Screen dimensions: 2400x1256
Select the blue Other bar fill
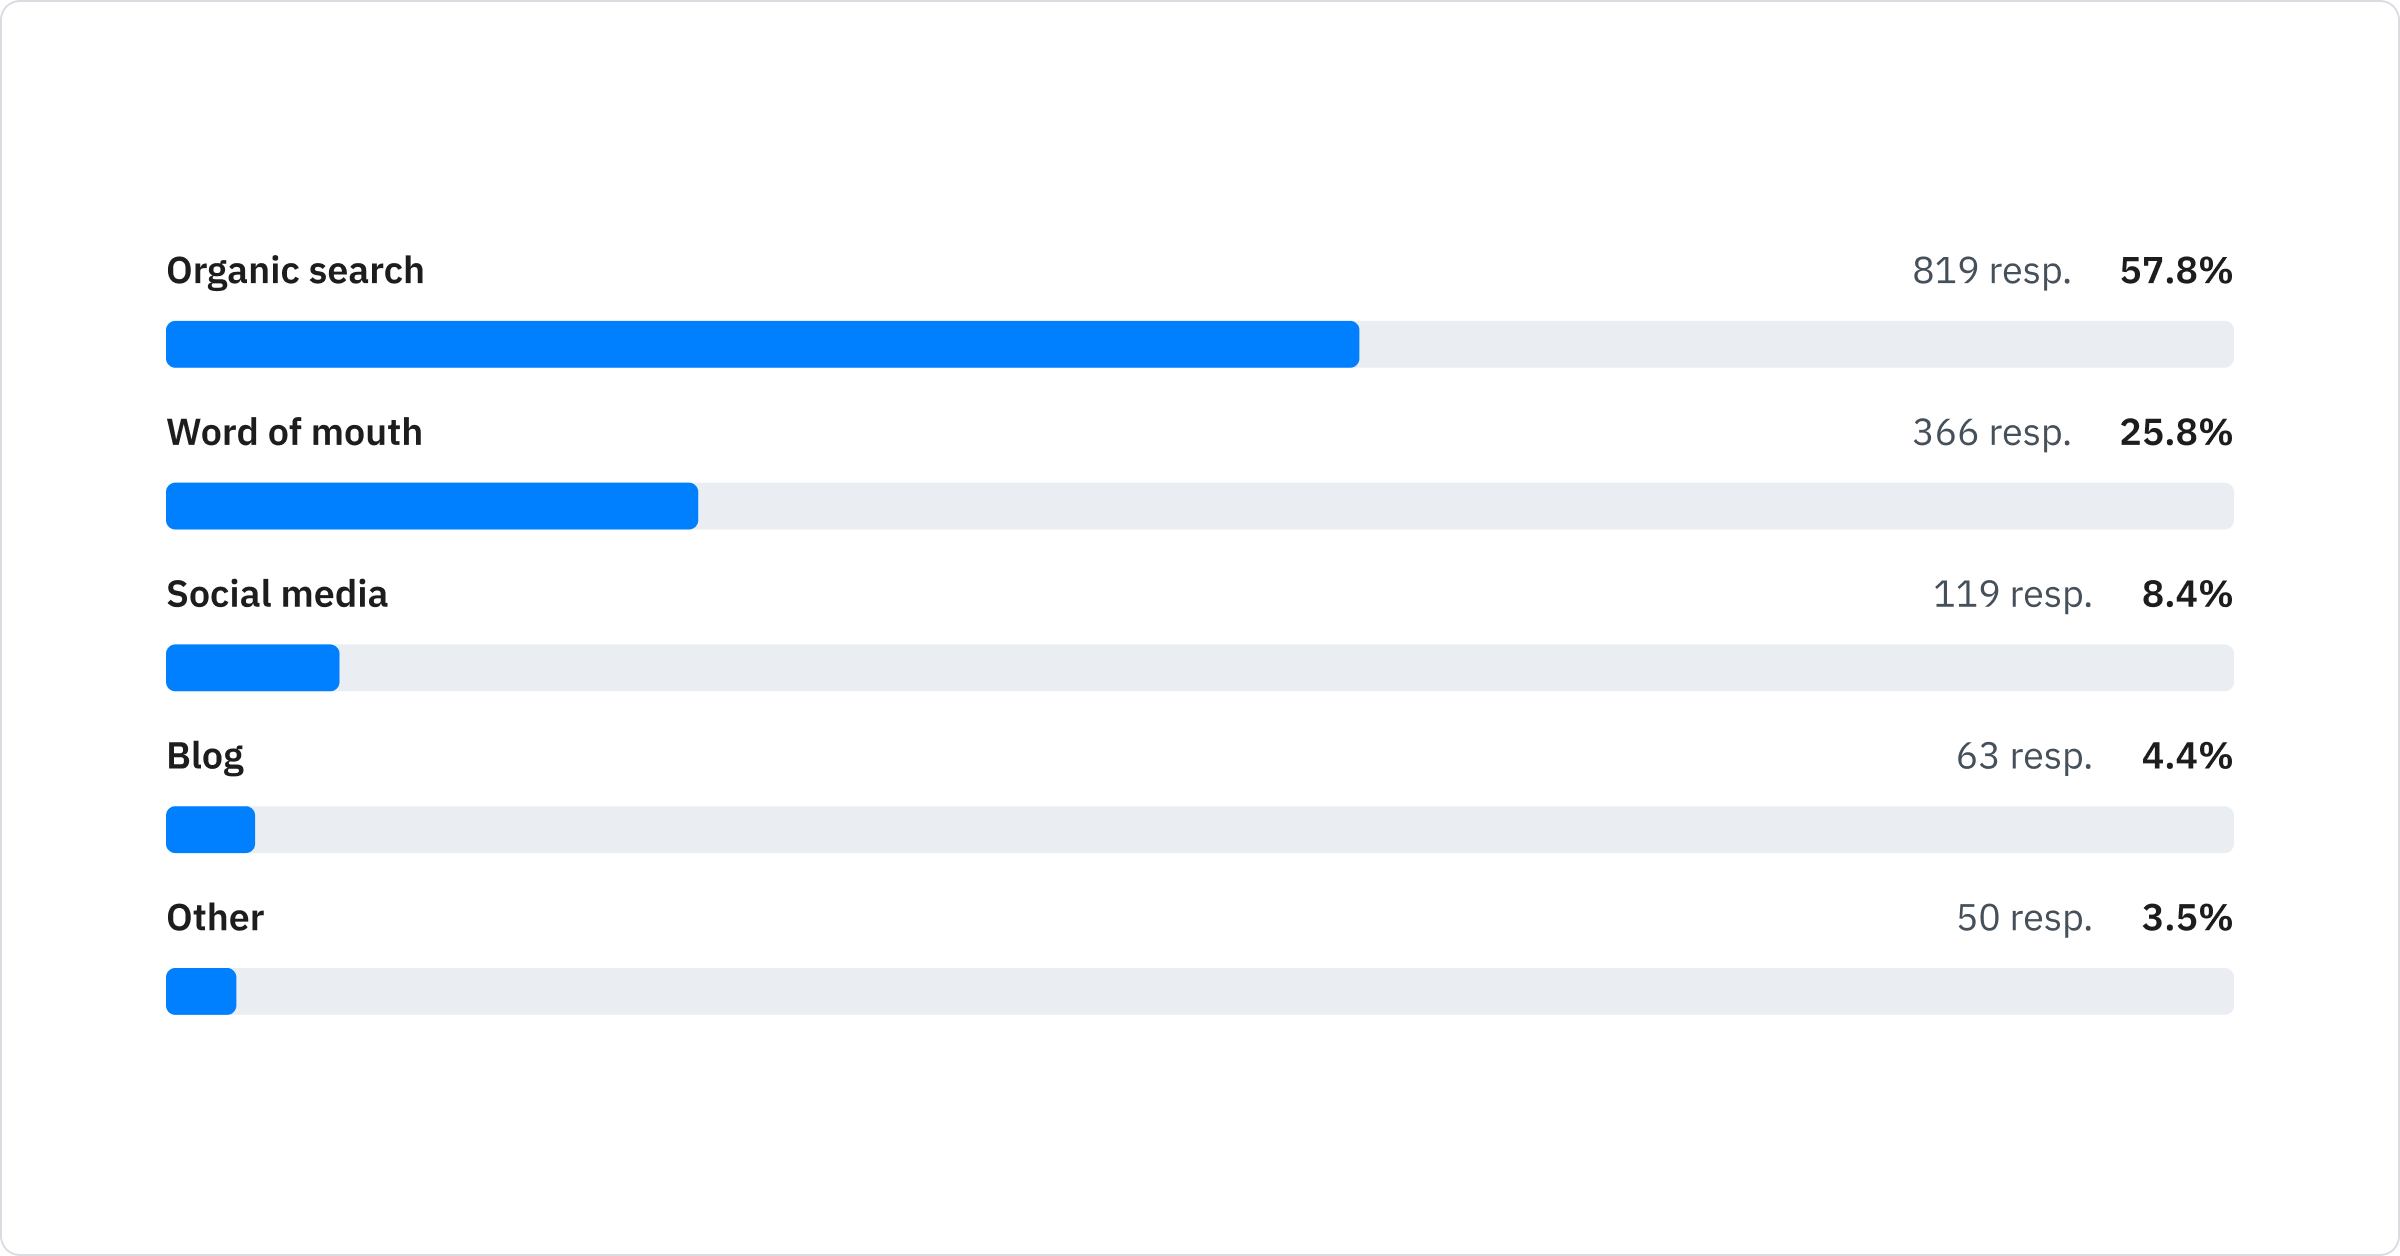point(201,992)
